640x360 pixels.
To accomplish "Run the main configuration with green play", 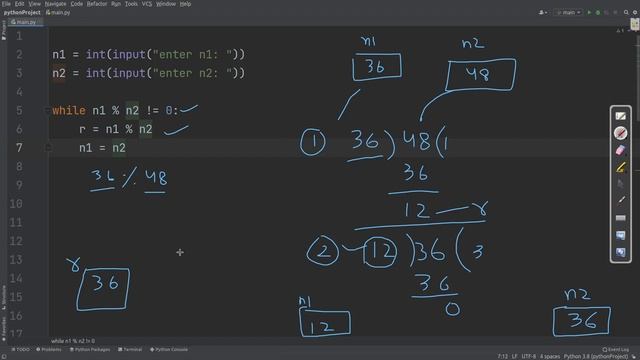I will (589, 13).
